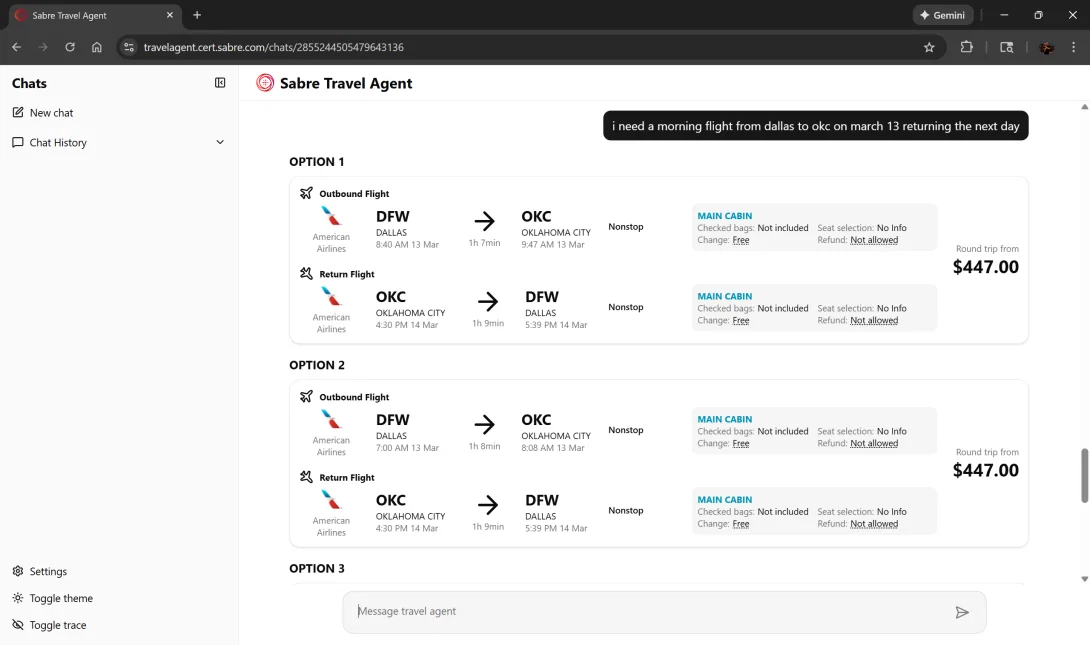This screenshot has width=1090, height=645.
Task: Click American Airlines logo on Option 2 return
Action: [x=331, y=500]
